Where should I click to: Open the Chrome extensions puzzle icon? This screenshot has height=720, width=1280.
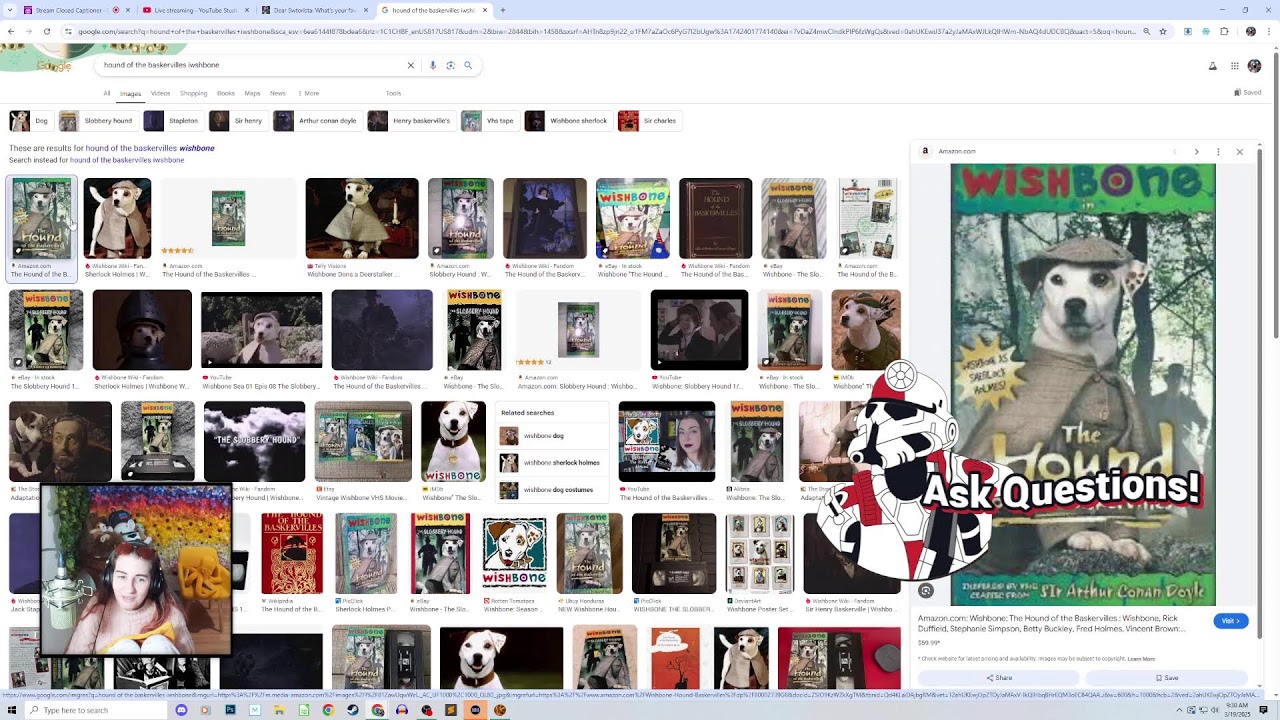(x=1224, y=31)
